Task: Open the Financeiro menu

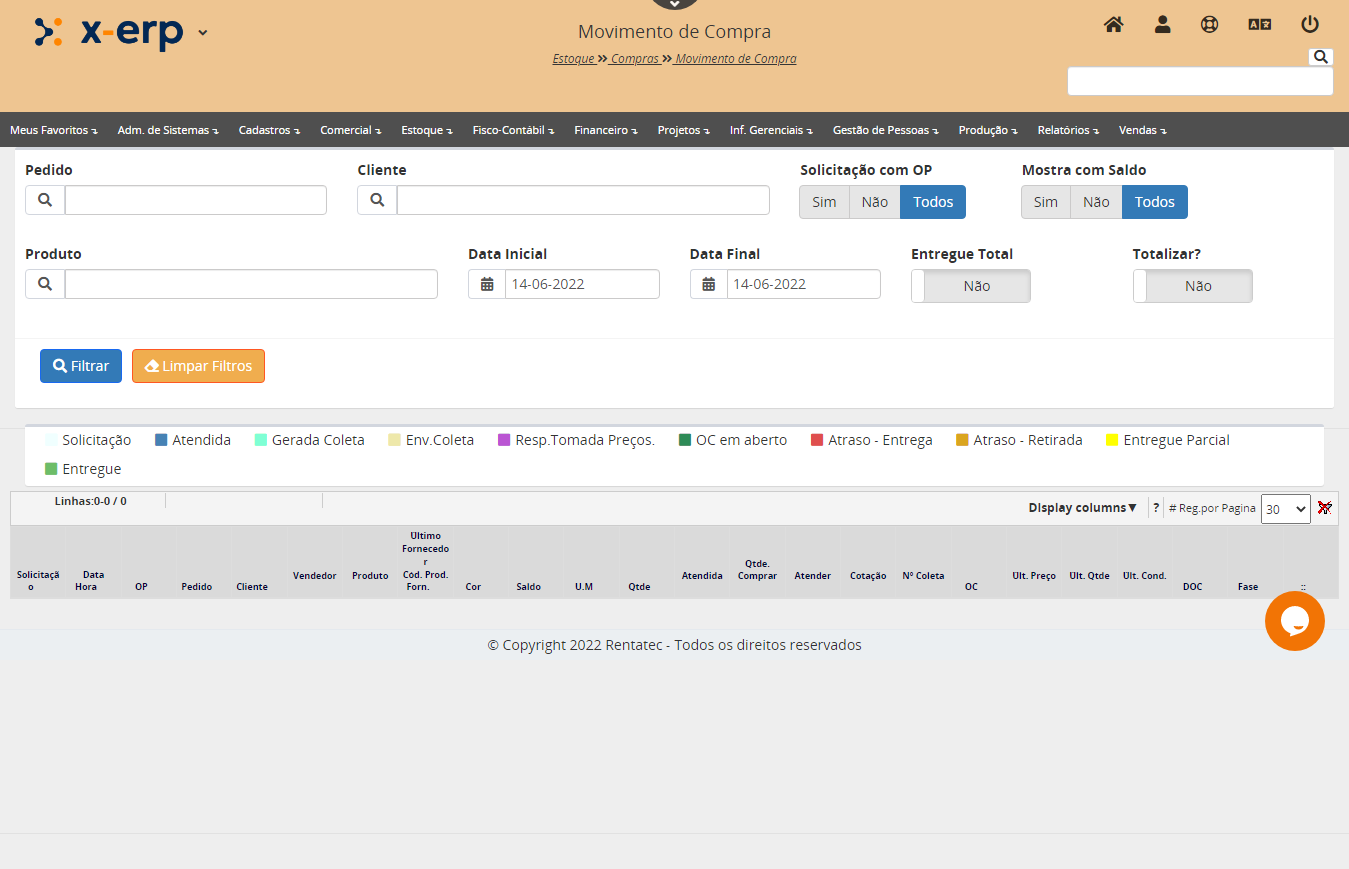Action: (605, 130)
